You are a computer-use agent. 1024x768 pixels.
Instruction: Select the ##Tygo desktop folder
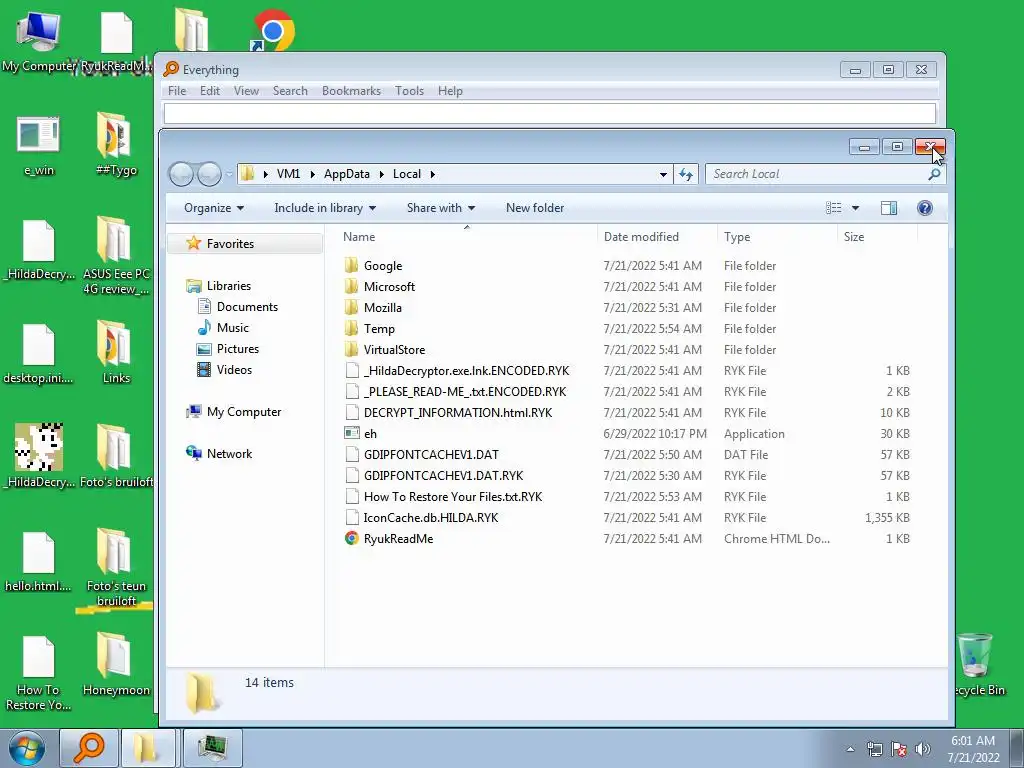point(116,144)
